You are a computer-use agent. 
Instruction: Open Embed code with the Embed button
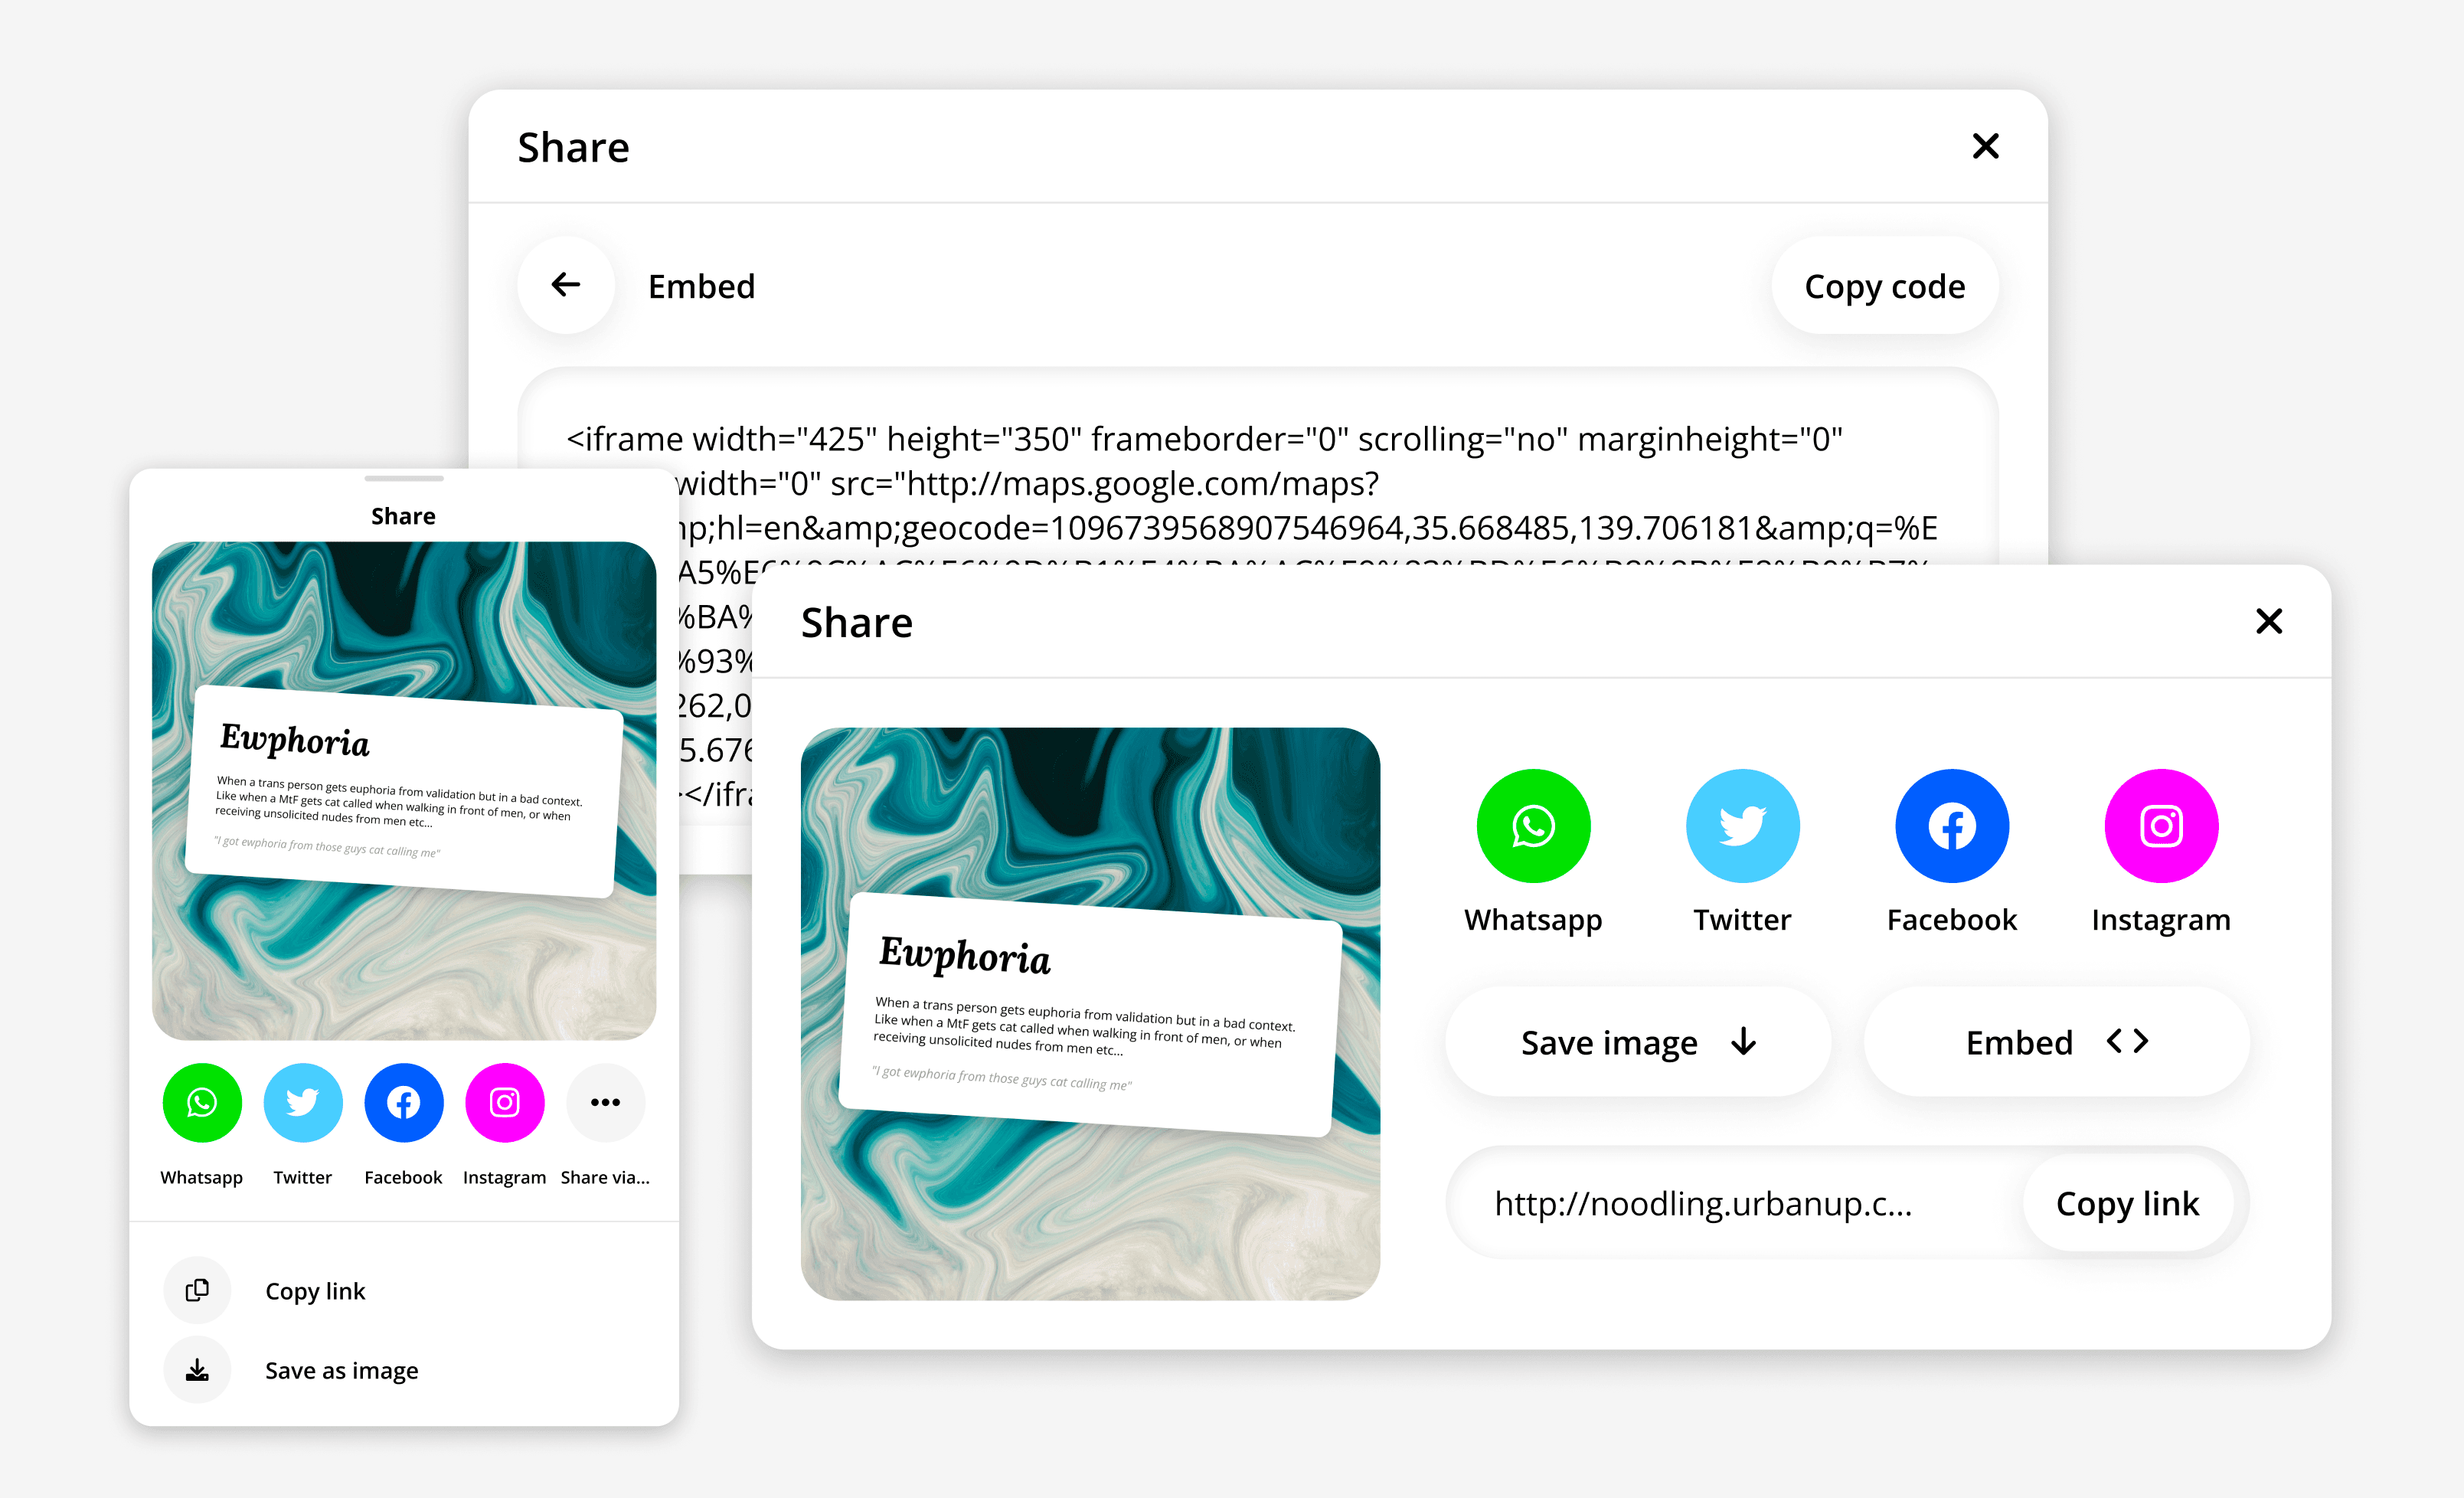(2056, 1042)
